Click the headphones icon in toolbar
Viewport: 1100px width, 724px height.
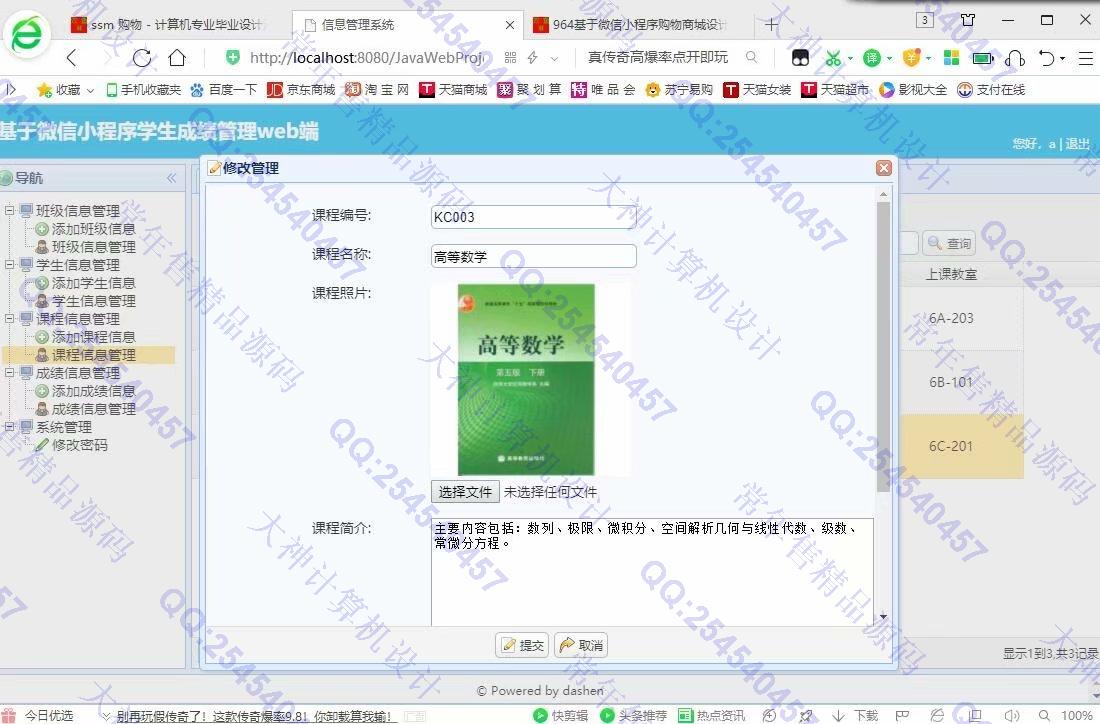coord(1014,58)
